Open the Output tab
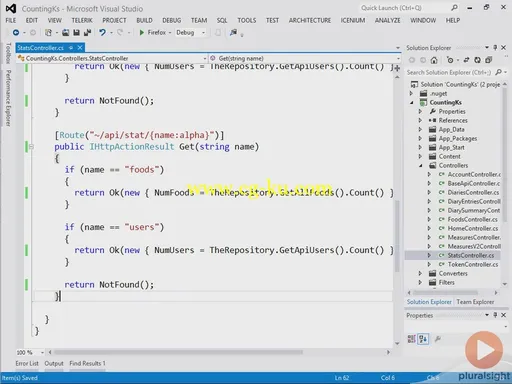The image size is (512, 384). click(x=54, y=363)
